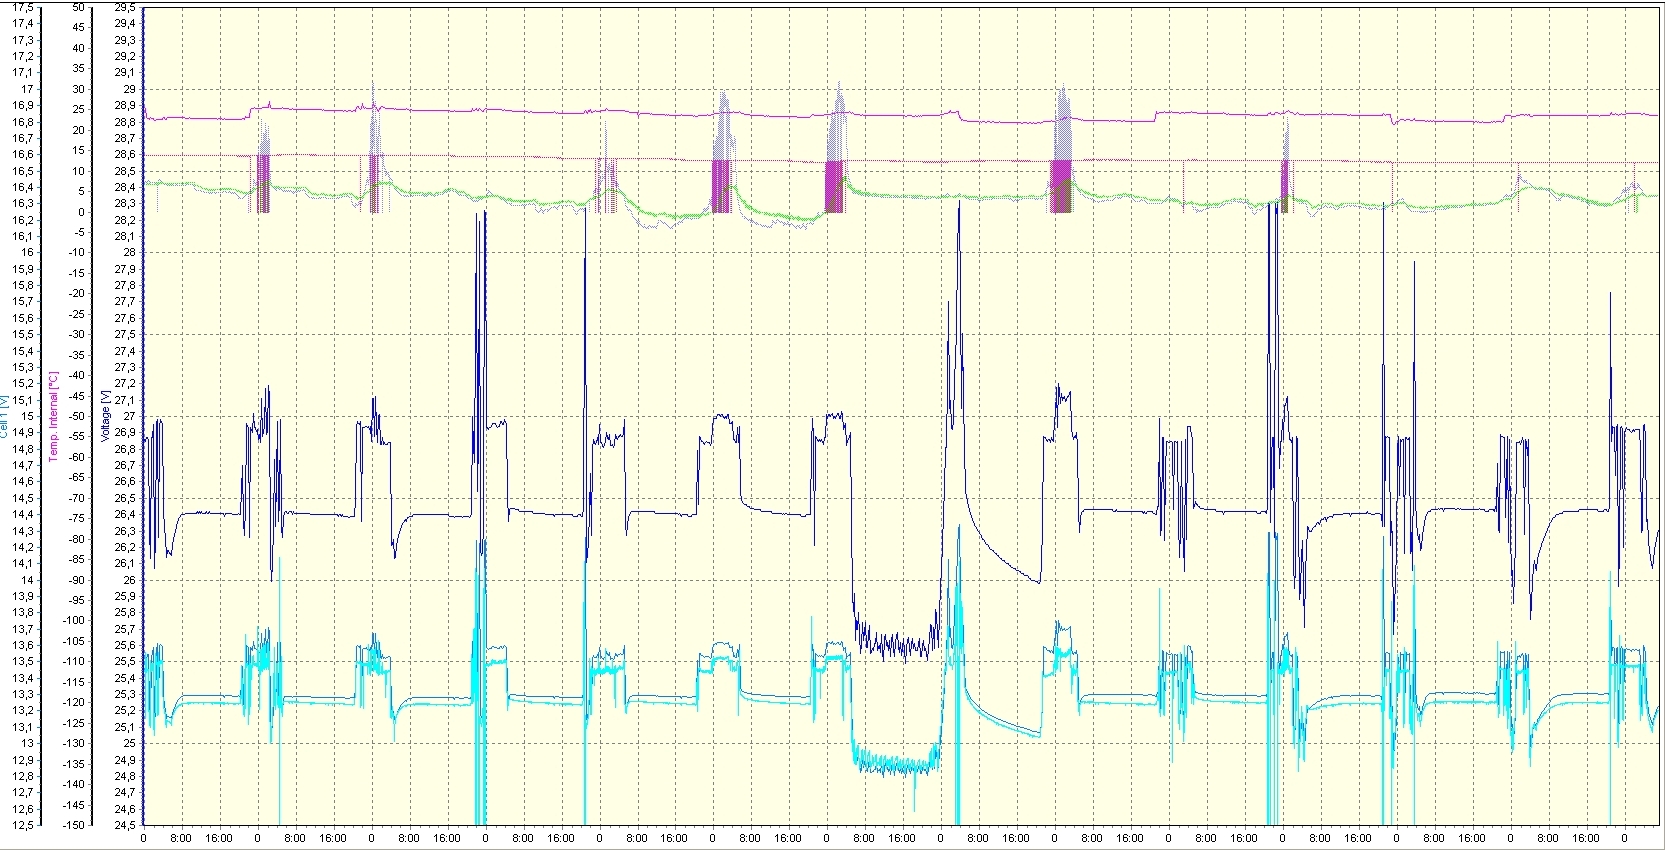The image size is (1665, 850).
Task: Pick the 14,3 tick label
Action: tap(22, 531)
